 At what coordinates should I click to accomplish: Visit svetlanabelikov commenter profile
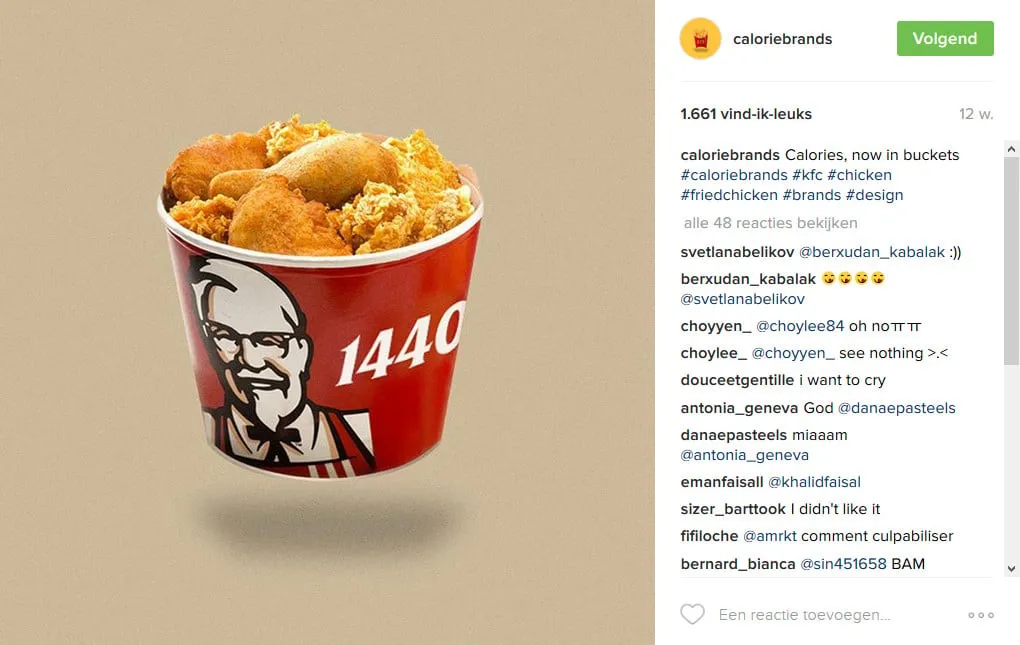(x=737, y=252)
